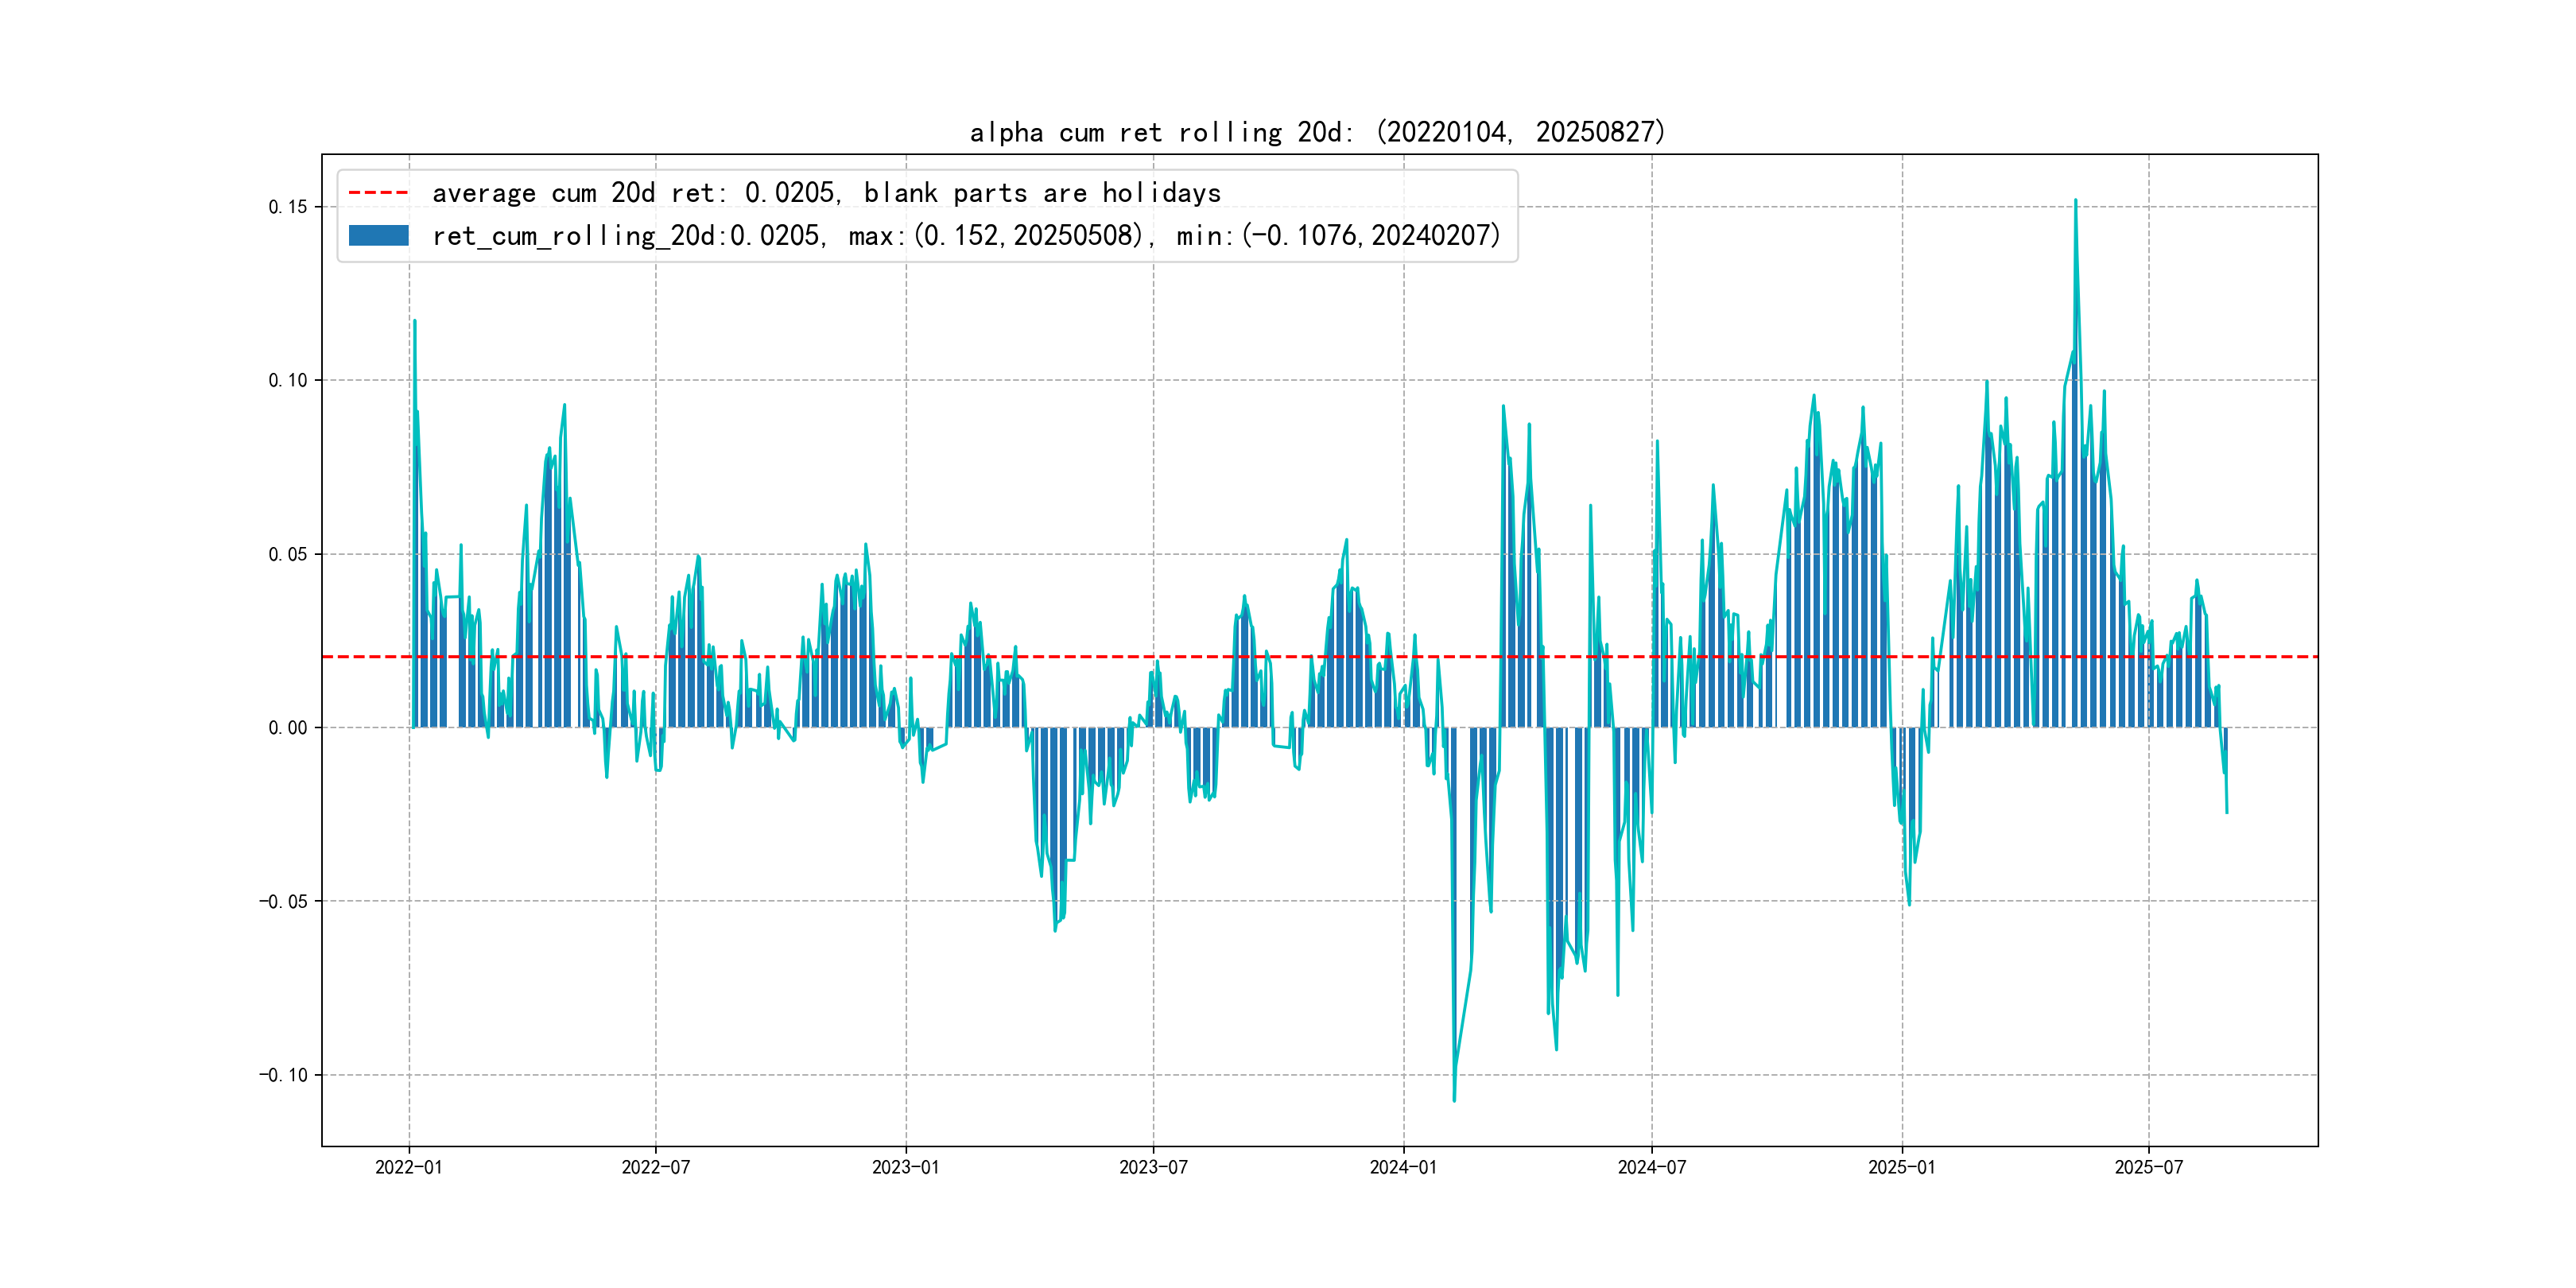Click the 2024-07 x-axis tick label
Image resolution: width=2576 pixels, height=1288 pixels.
pos(1651,1167)
